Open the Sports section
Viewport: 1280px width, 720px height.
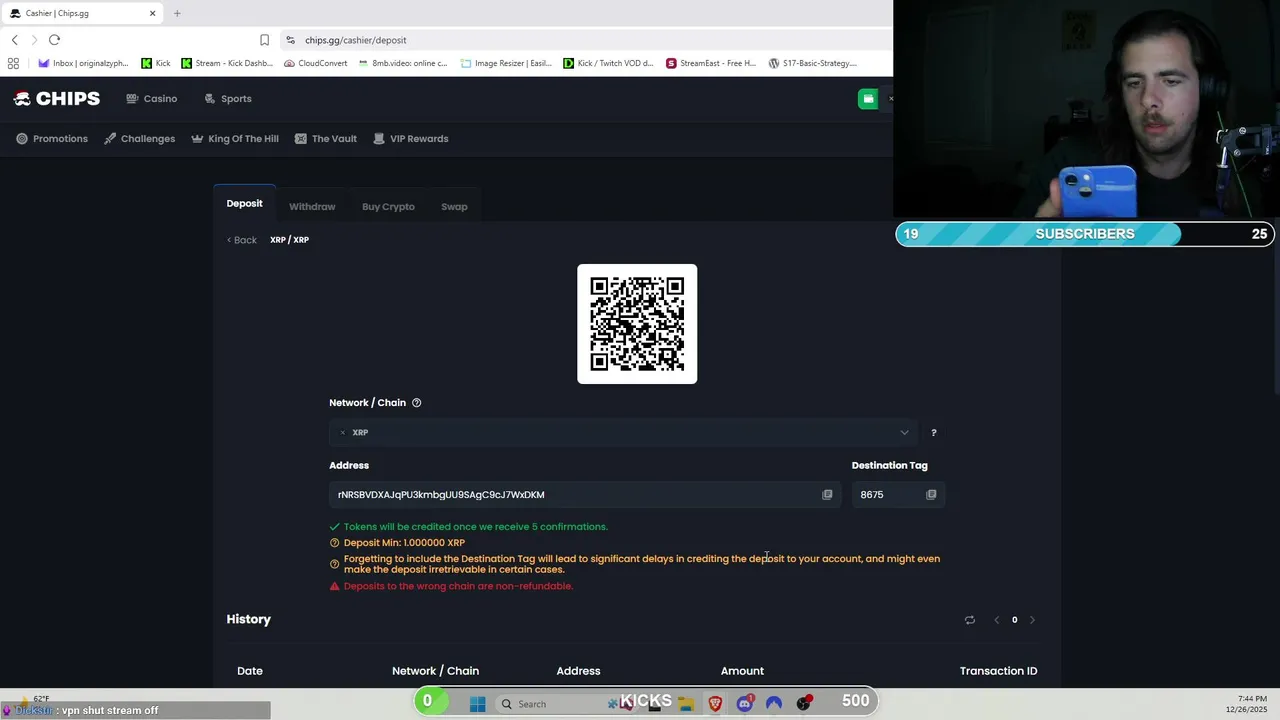point(228,99)
